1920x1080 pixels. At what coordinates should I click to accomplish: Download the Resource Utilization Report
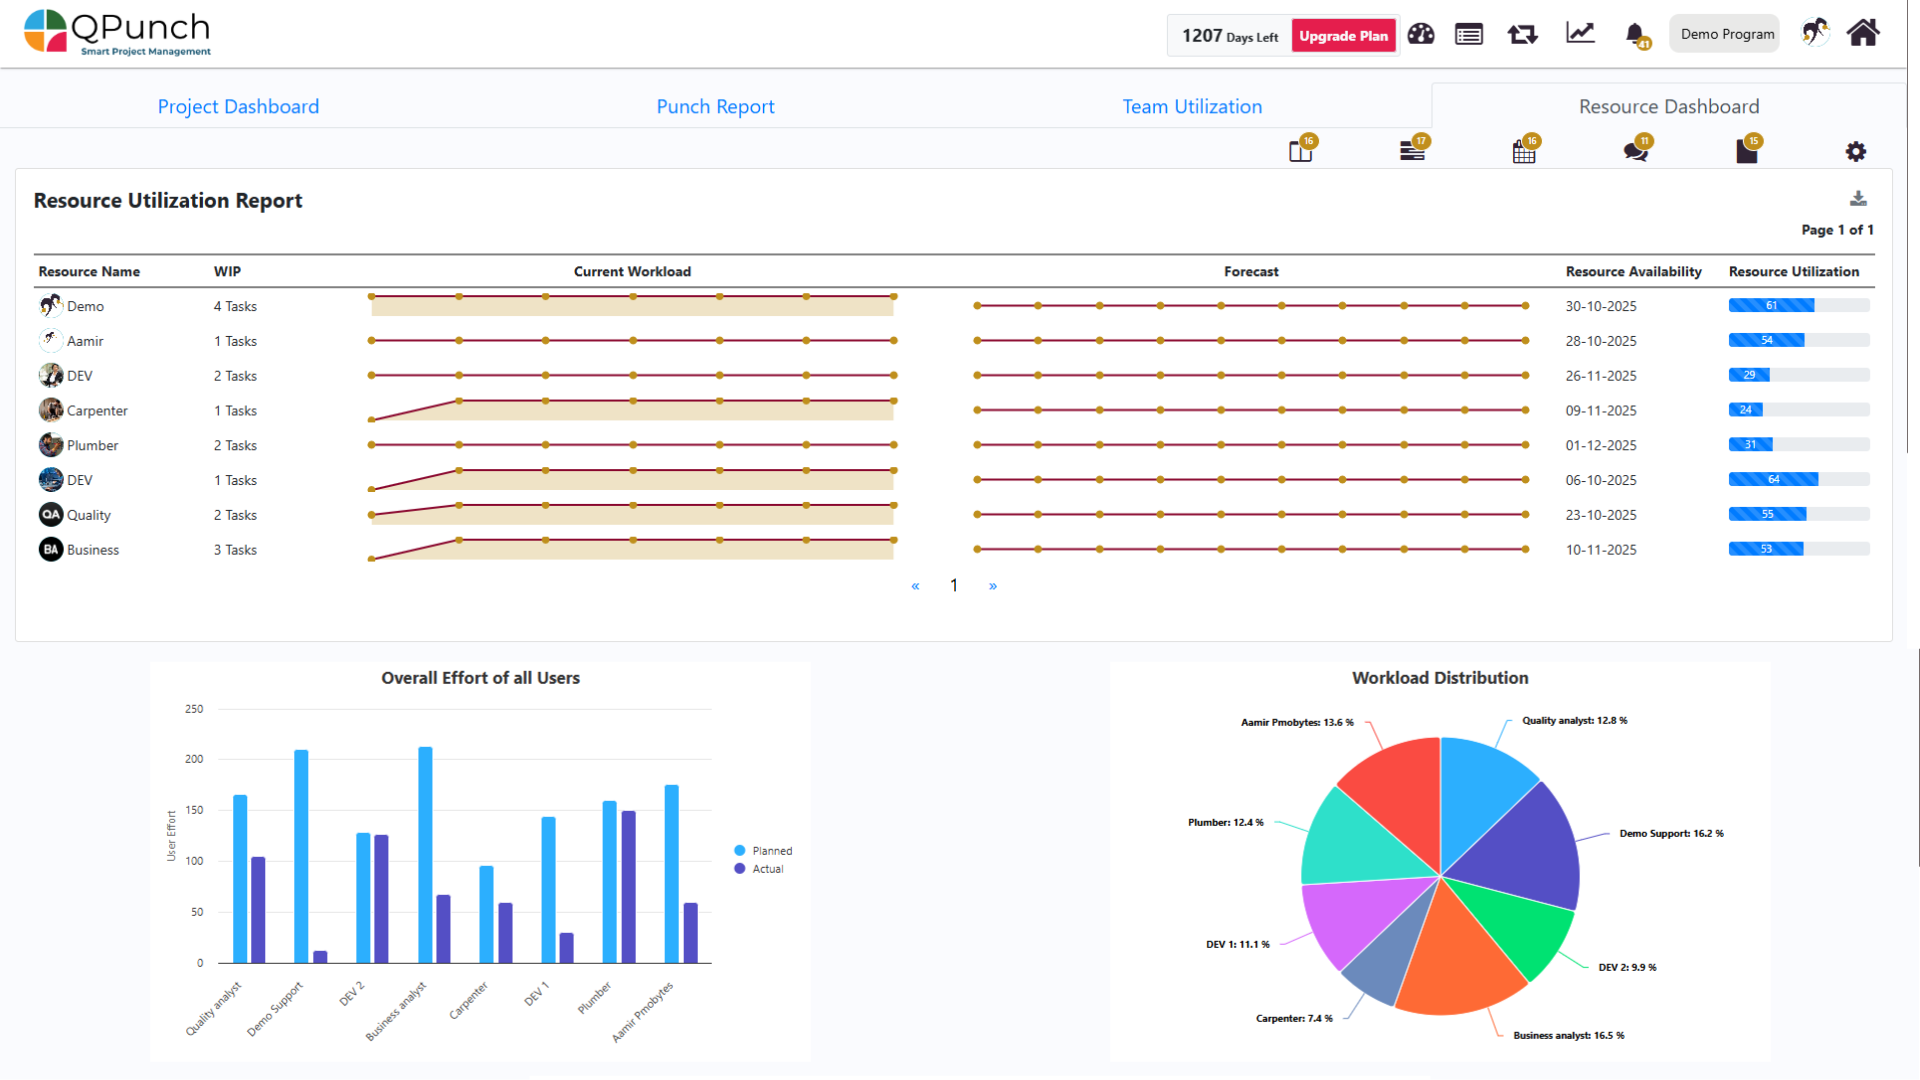[1858, 199]
